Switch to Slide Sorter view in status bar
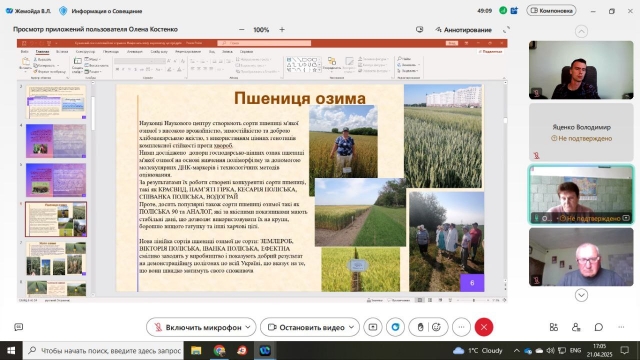Image resolution: width=640 pixels, height=360 pixels. 430,300
